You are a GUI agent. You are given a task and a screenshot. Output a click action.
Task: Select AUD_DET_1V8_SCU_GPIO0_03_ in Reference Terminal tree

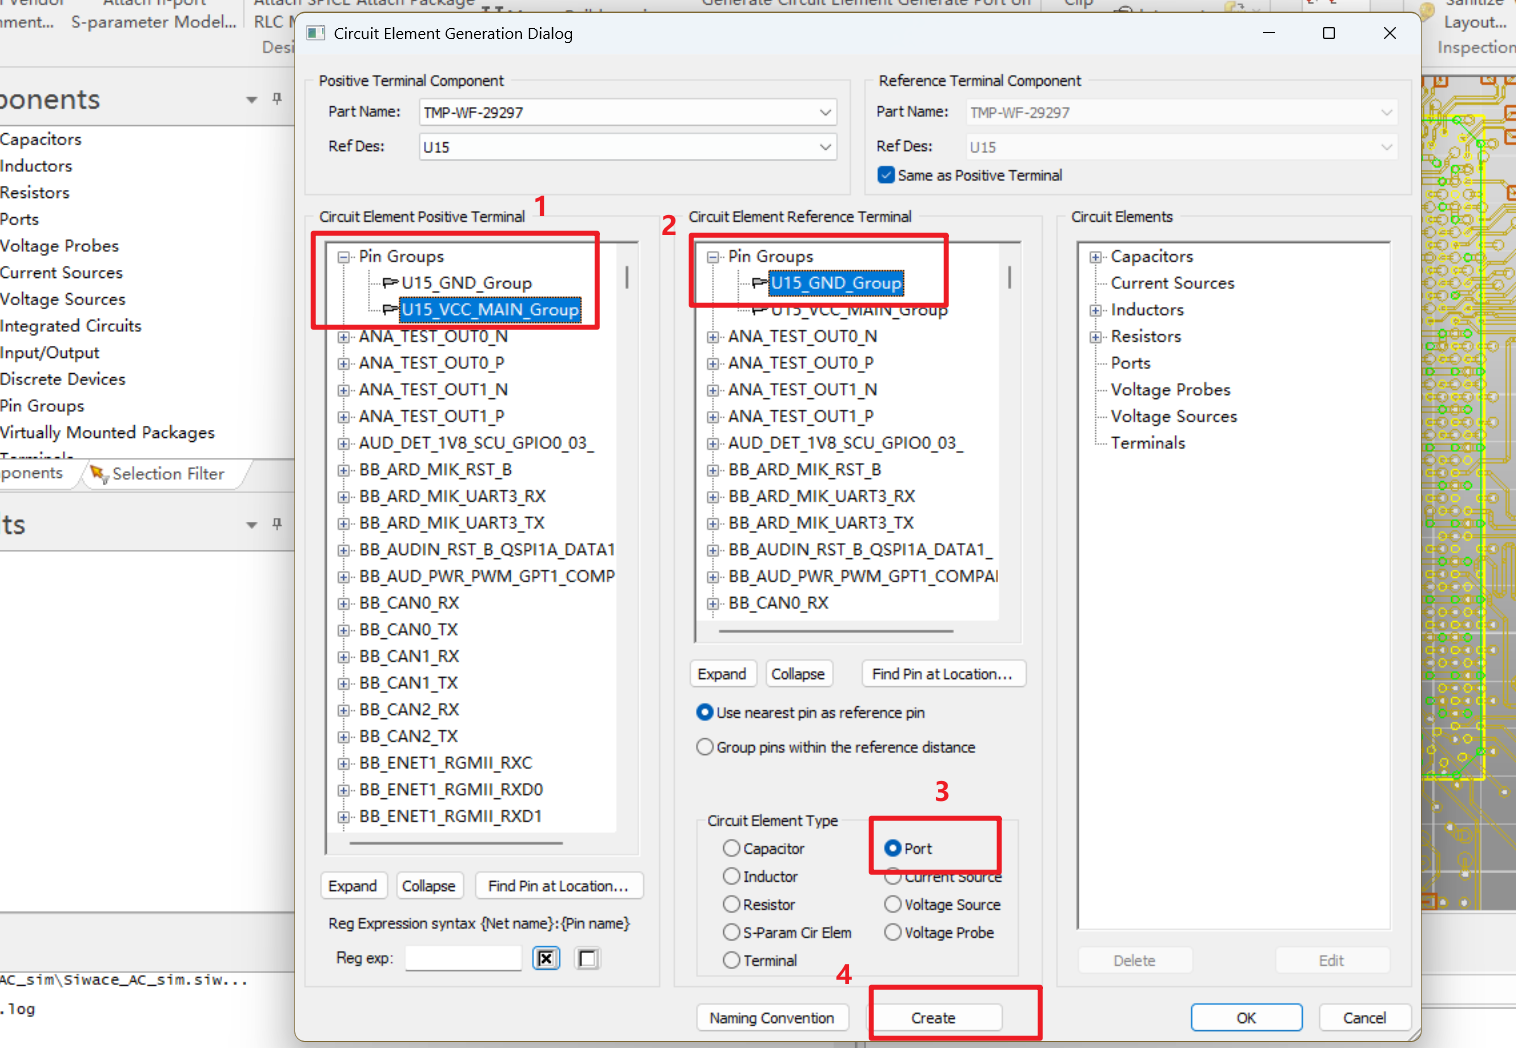coord(846,443)
